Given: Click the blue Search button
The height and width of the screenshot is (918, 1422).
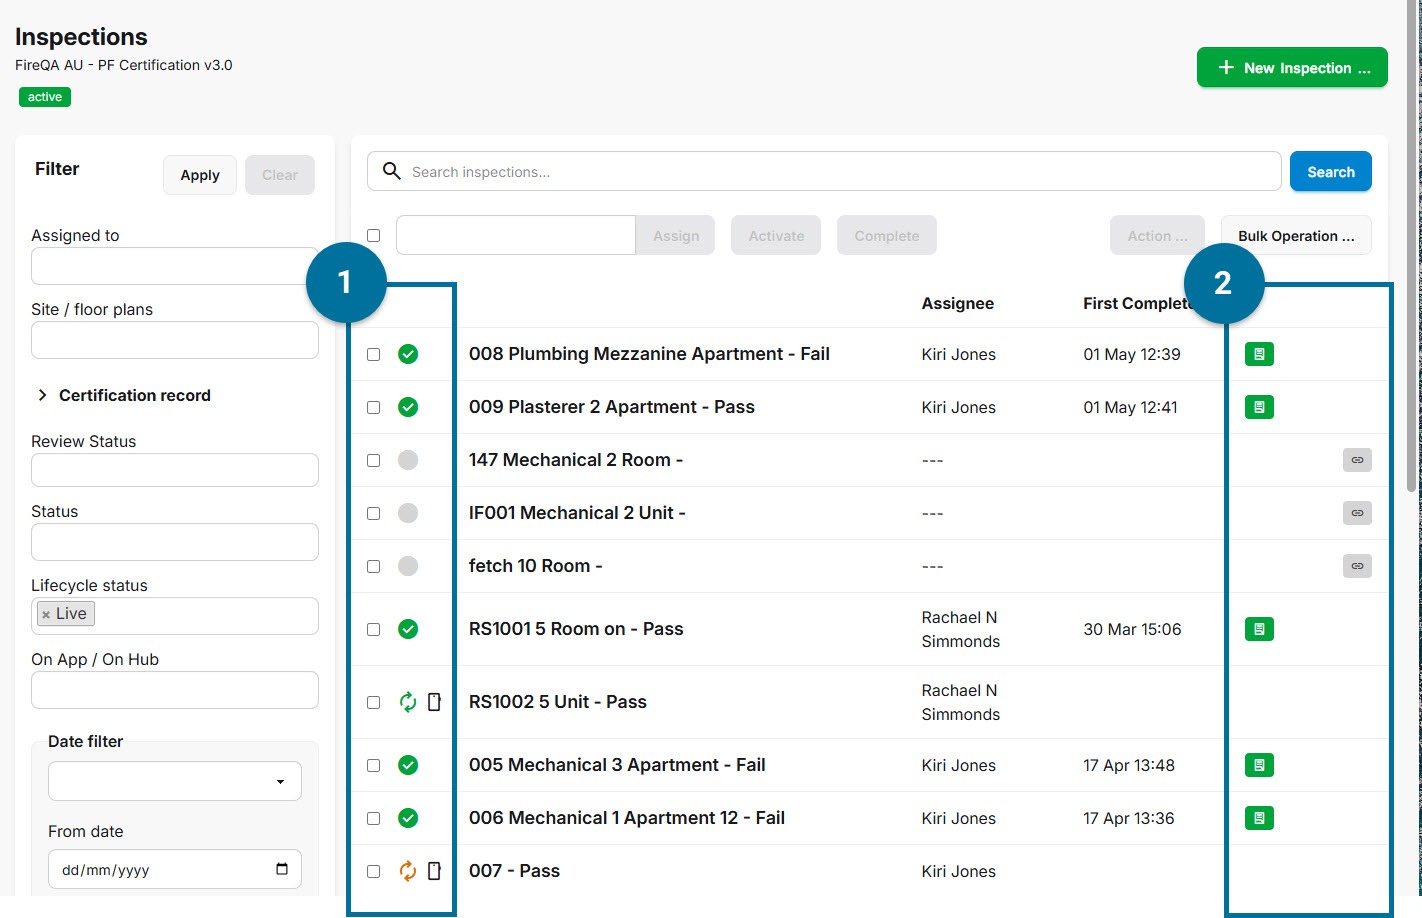Looking at the screenshot, I should coord(1331,171).
